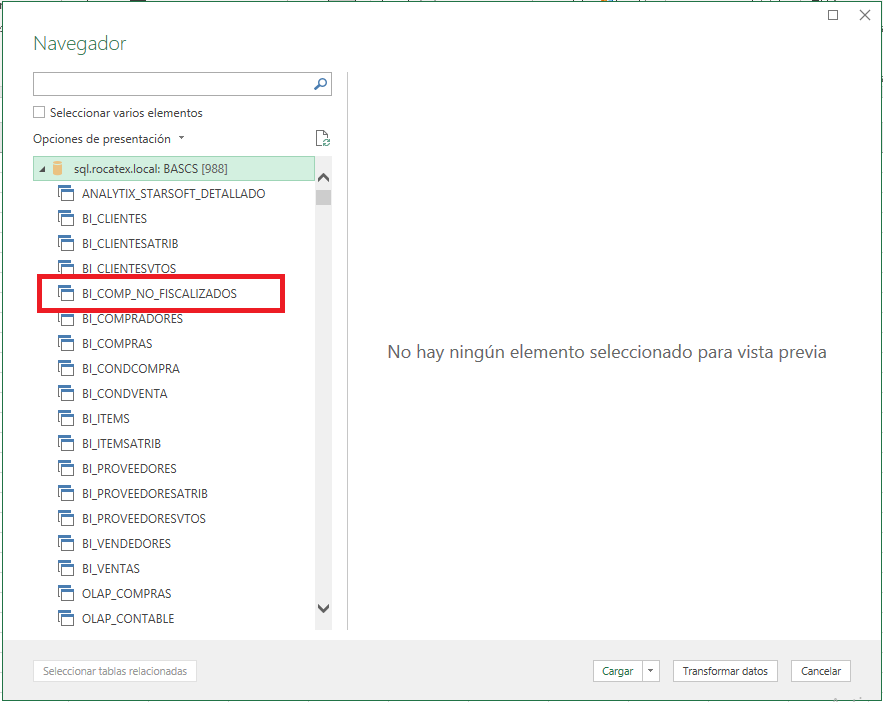Click the database icon for sql.rocatex.local
The image size is (883, 702).
58,168
